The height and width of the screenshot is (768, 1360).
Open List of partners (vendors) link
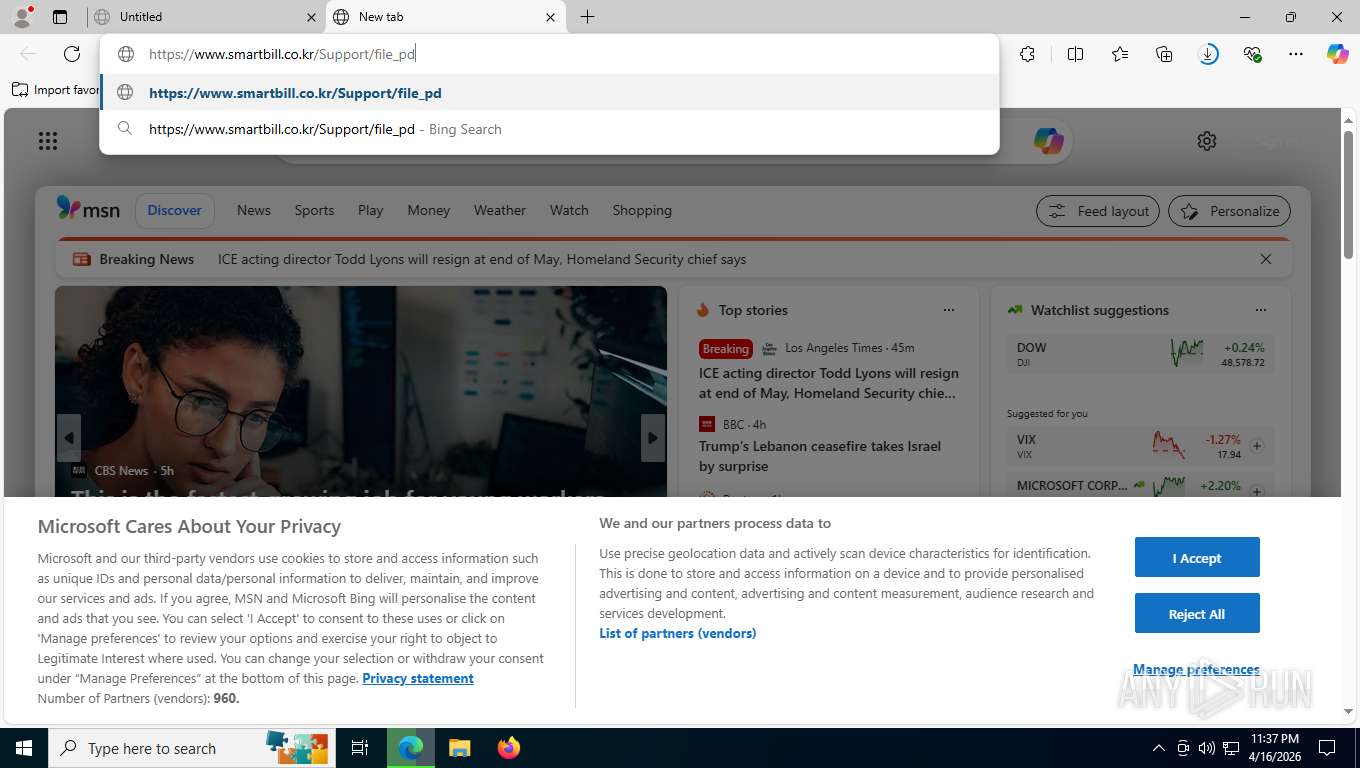(678, 633)
